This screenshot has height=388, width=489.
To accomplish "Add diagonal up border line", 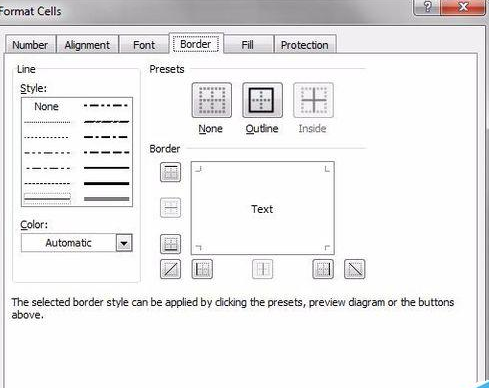I will pyautogui.click(x=170, y=269).
